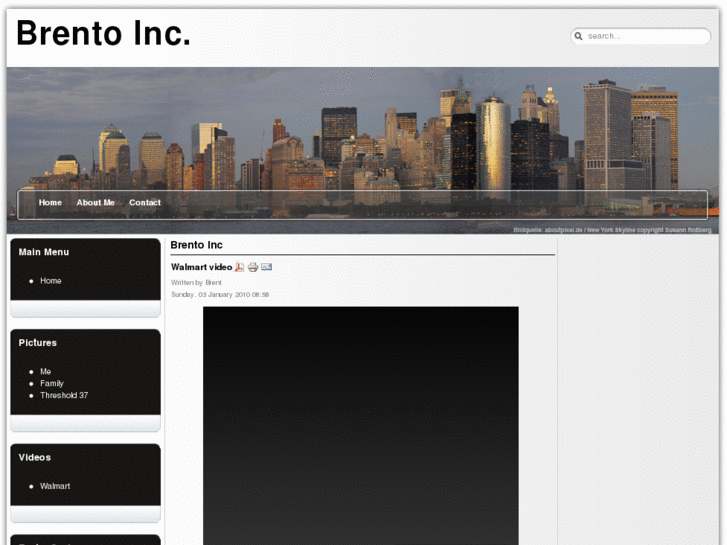Click the black video player area
This screenshot has width=727, height=545.
(x=361, y=425)
